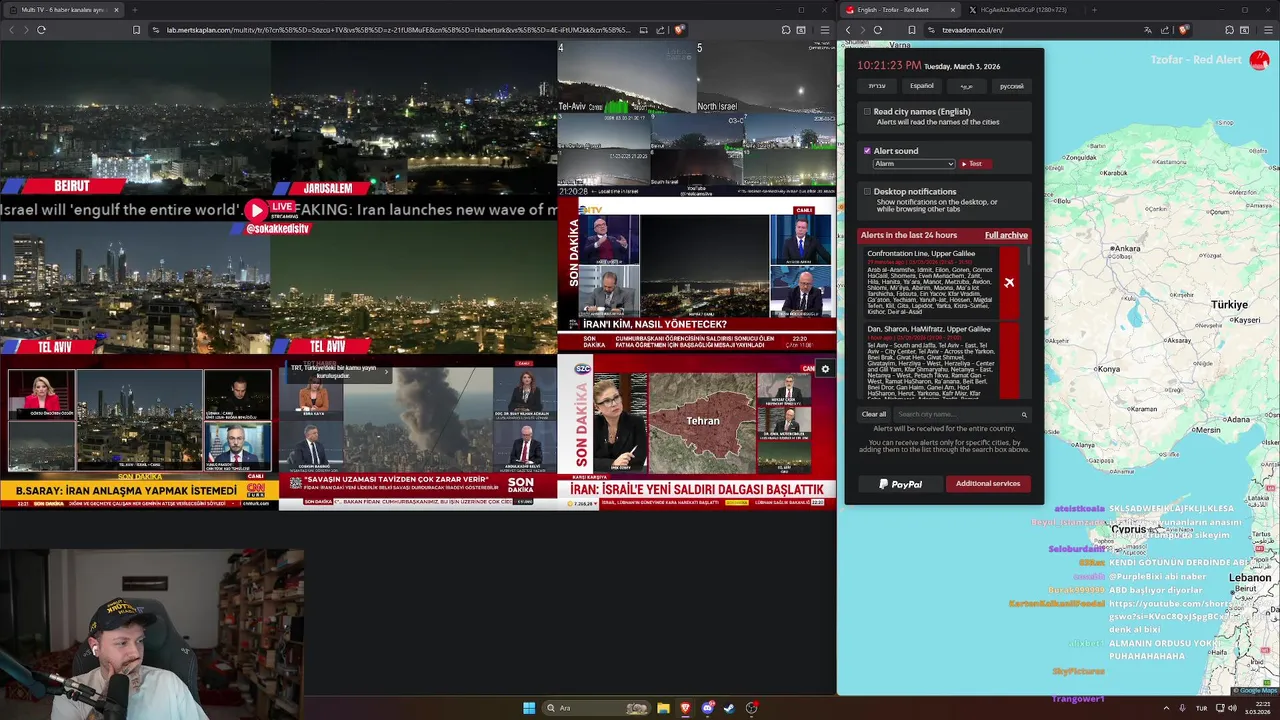Enable Desktop notifications checkbox
Screen dimensions: 1280x720
click(867, 191)
